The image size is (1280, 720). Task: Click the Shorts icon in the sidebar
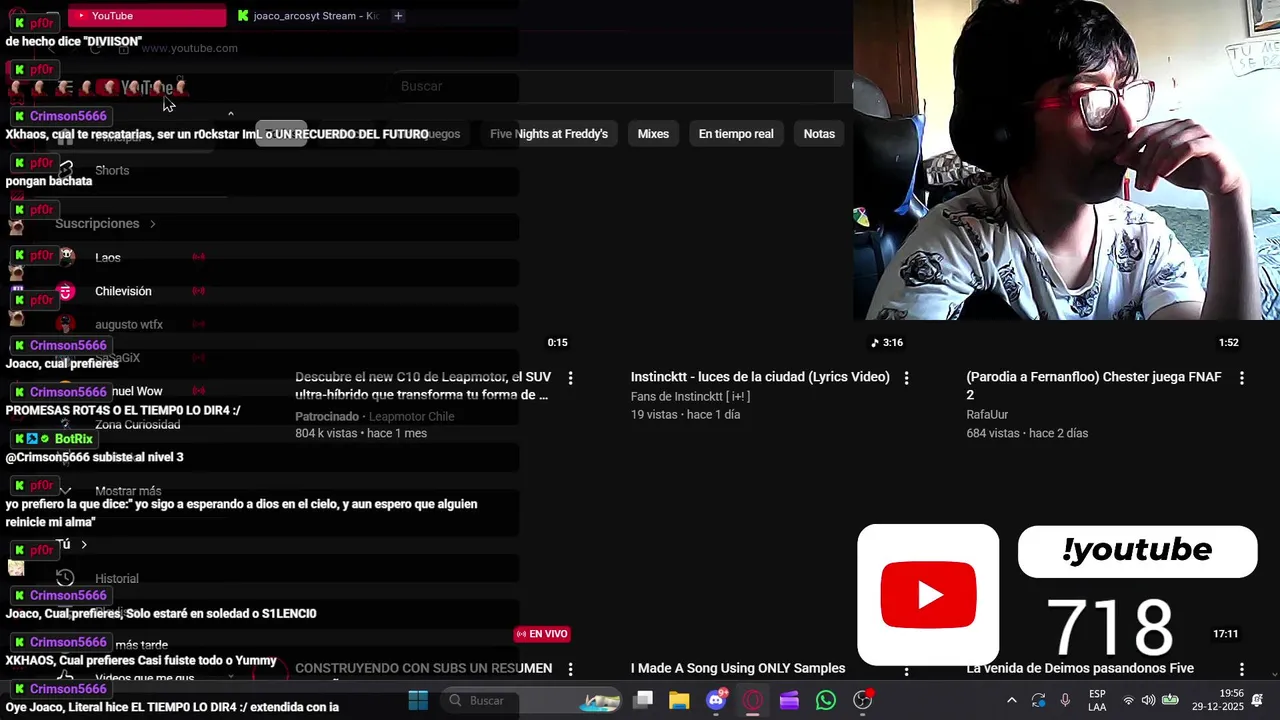coord(66,170)
